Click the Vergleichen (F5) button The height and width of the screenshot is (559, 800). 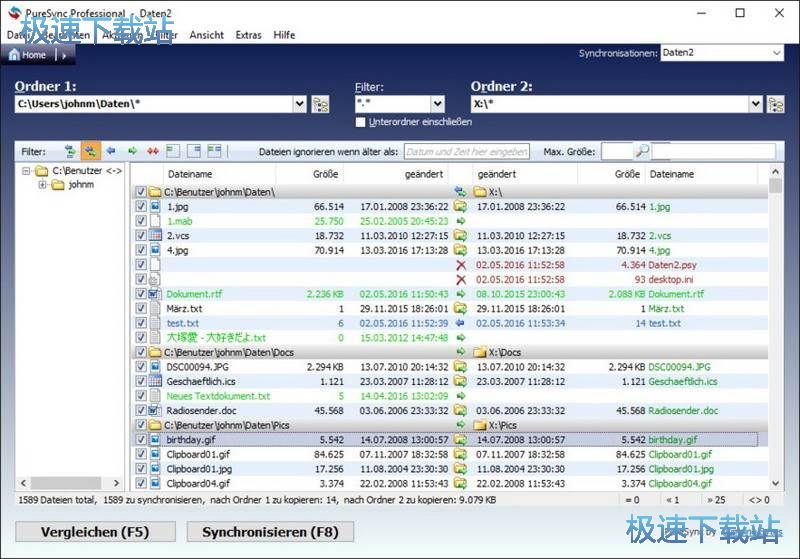(95, 532)
